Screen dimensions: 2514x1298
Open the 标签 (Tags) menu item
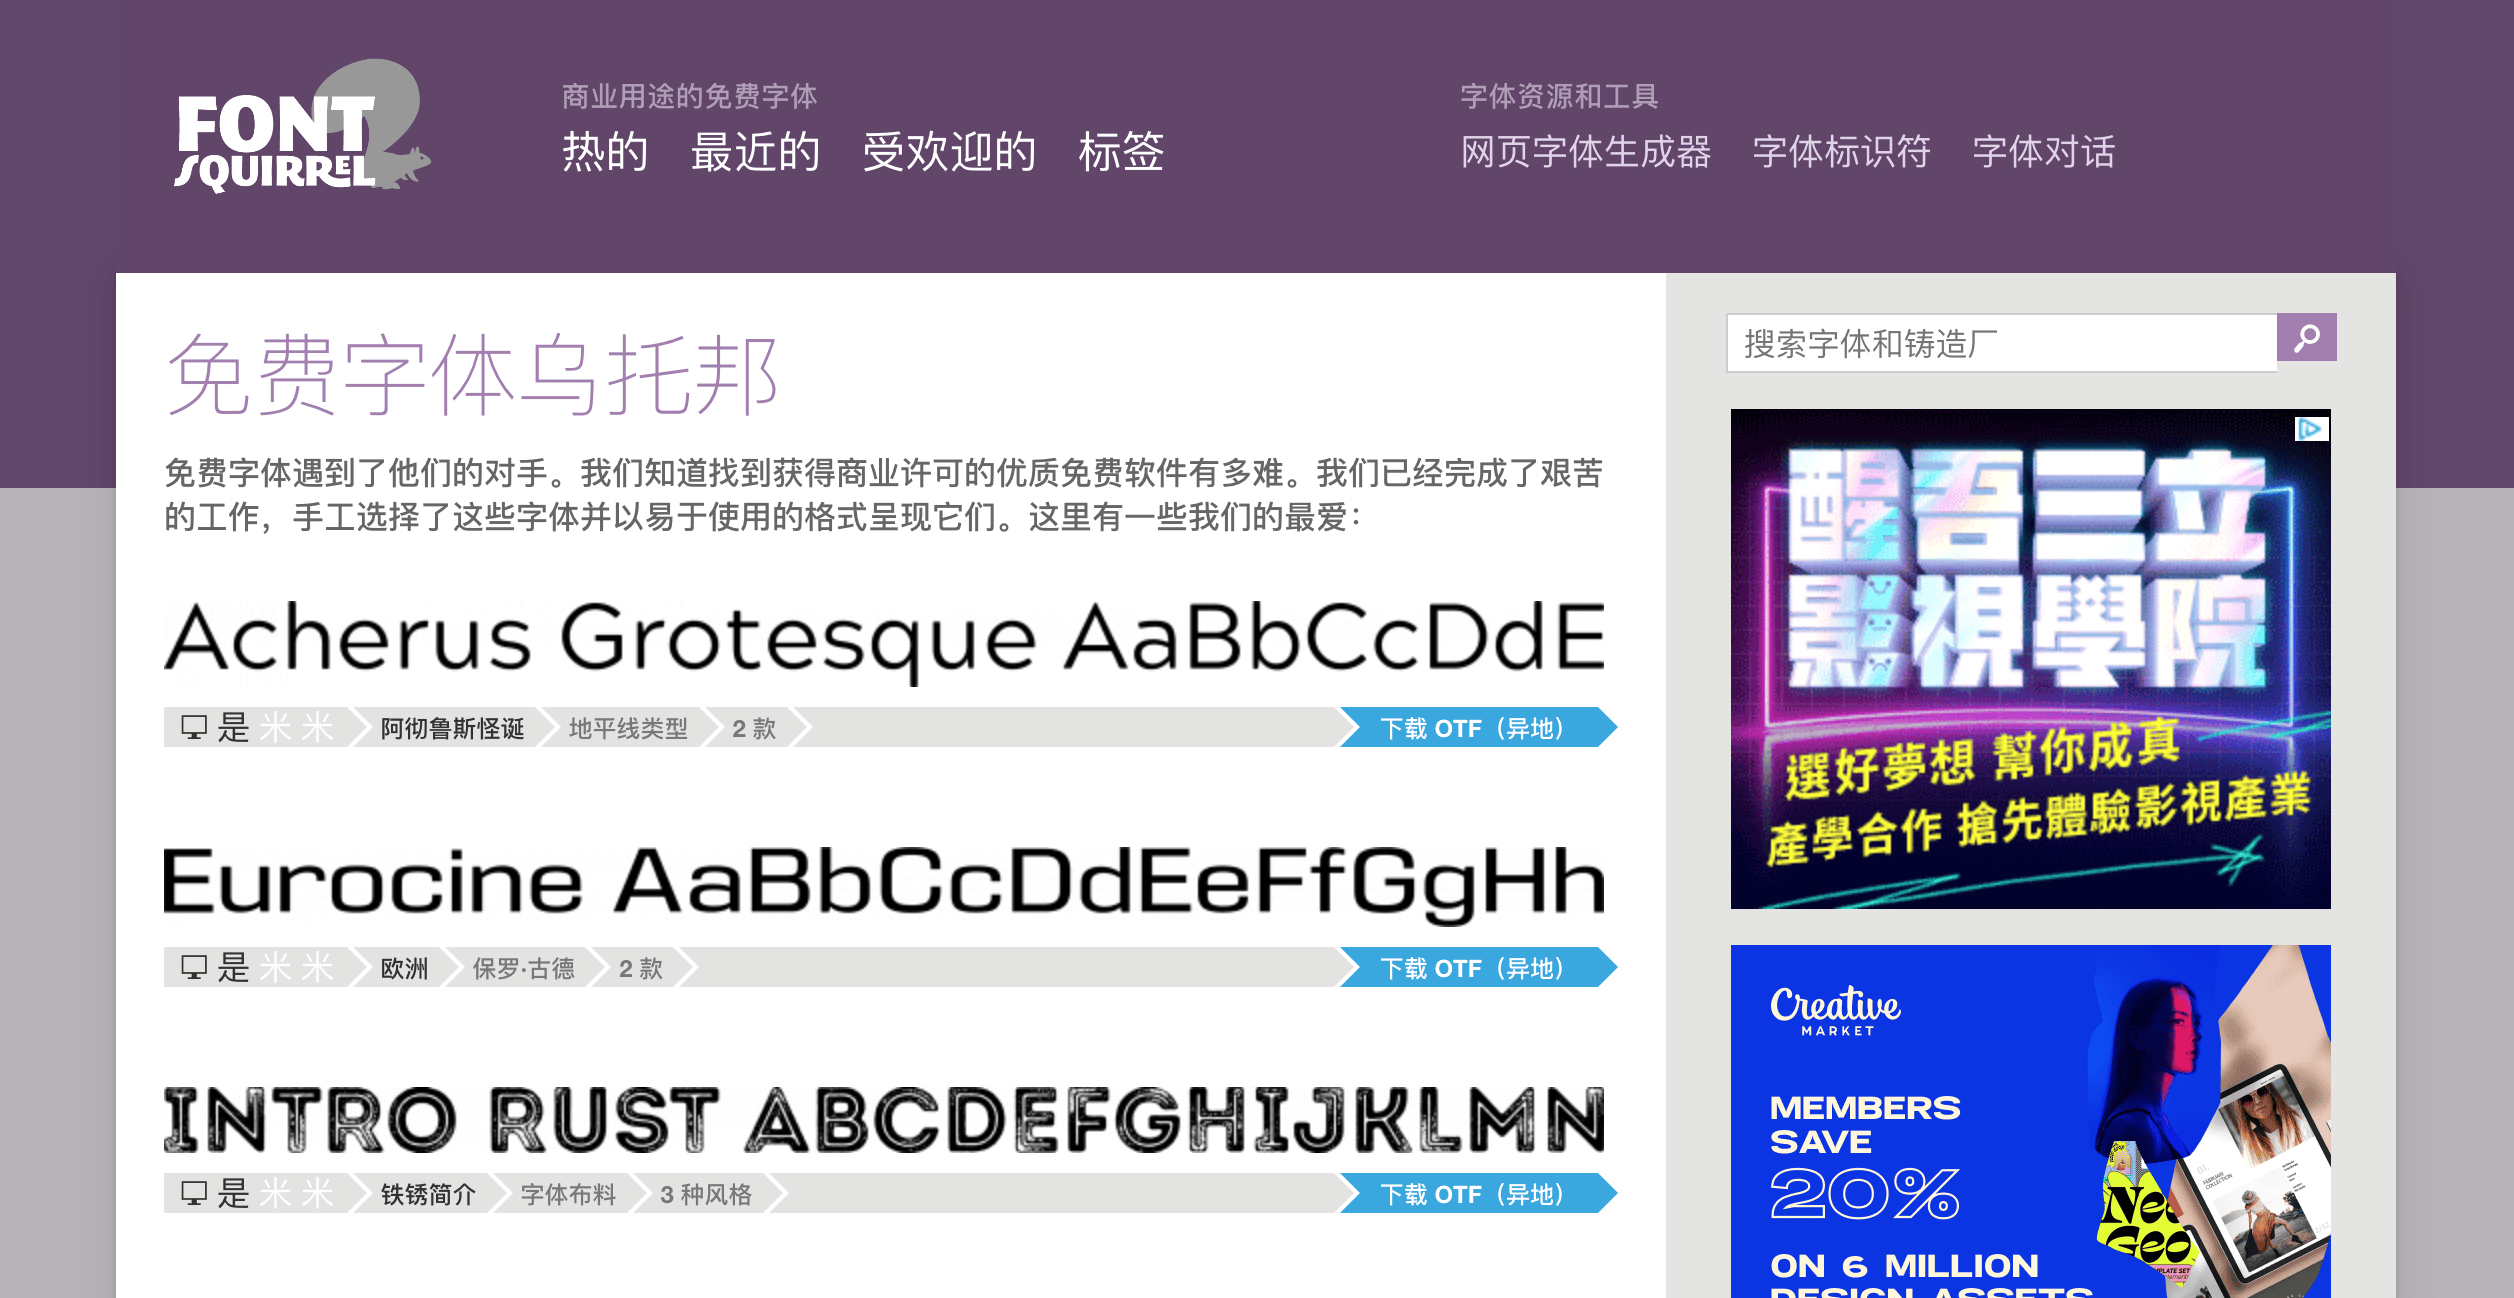click(x=1121, y=152)
